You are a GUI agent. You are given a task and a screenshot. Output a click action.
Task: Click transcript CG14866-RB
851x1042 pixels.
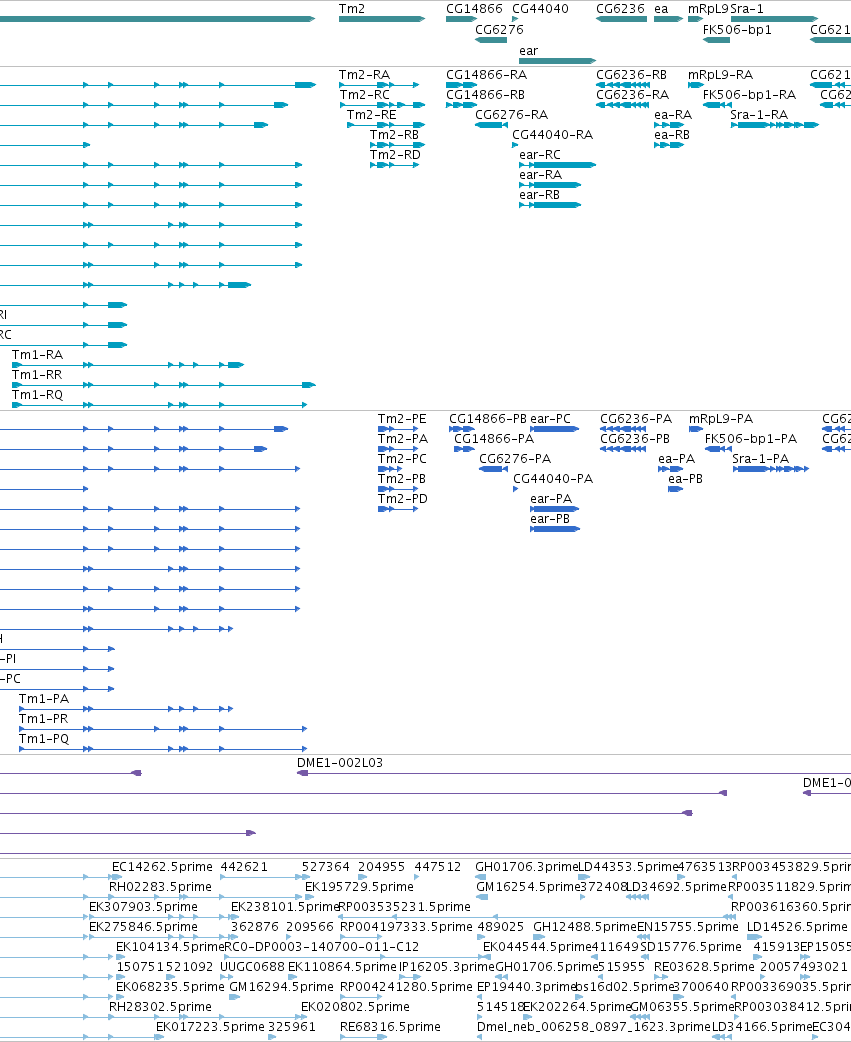click(x=461, y=105)
